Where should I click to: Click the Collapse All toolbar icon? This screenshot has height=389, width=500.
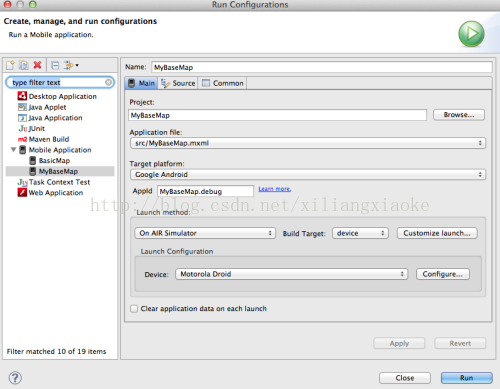coord(55,65)
